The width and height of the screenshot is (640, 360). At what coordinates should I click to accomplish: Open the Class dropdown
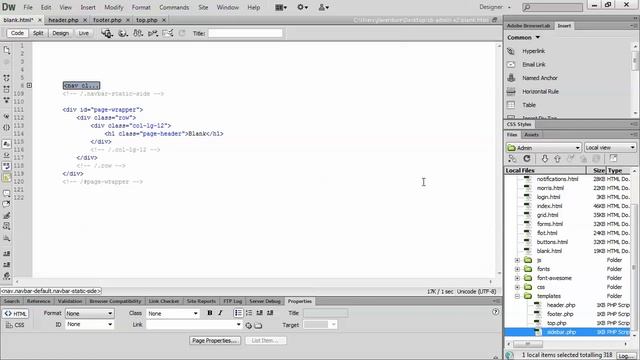[173, 313]
